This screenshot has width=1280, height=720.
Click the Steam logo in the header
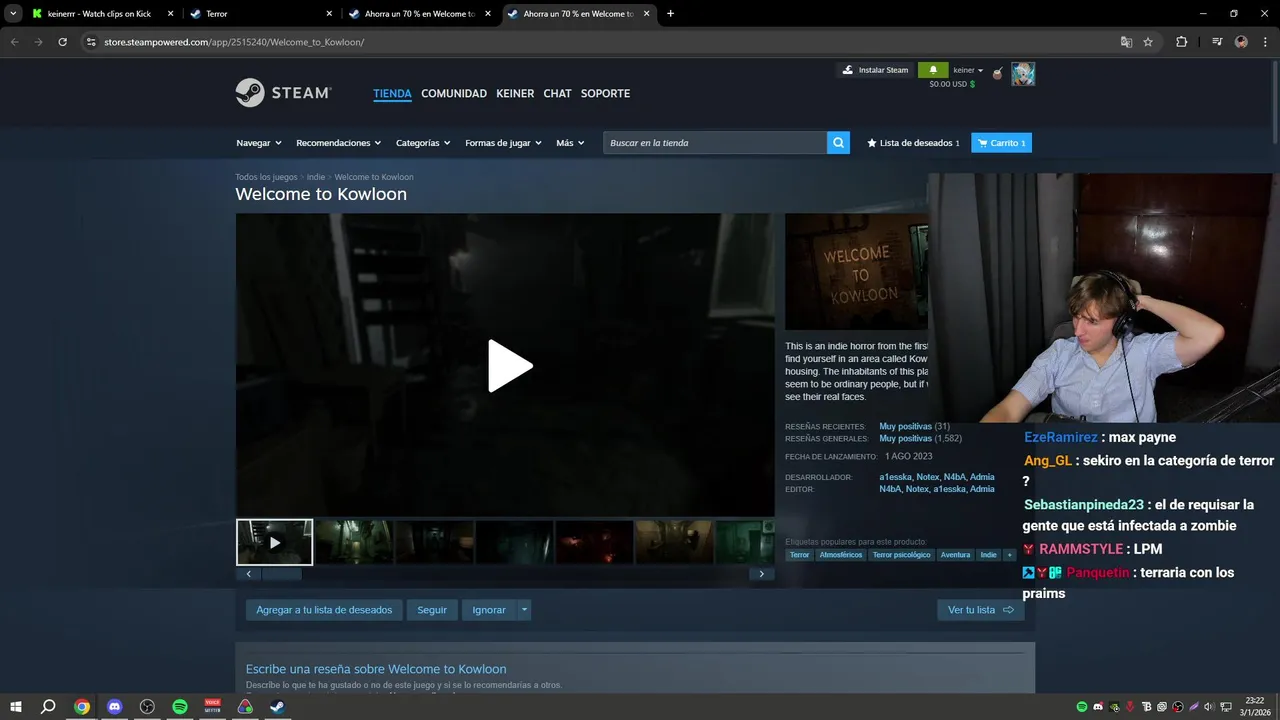(283, 93)
